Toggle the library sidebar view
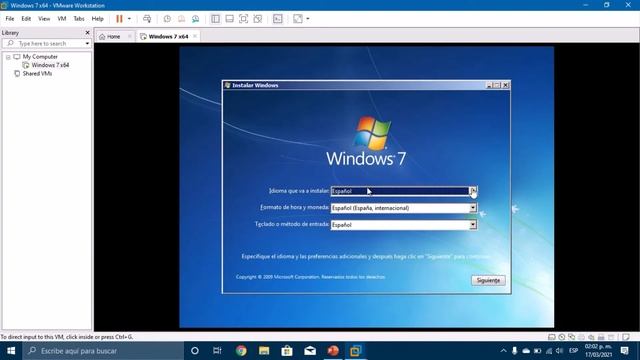This screenshot has height=360, width=640. tap(215, 19)
